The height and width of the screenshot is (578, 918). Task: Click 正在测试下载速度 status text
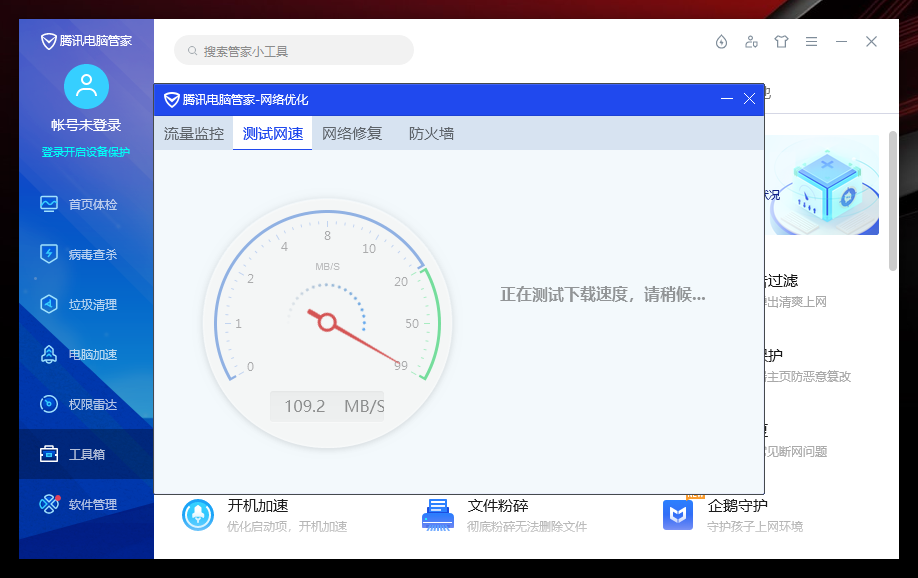(602, 294)
